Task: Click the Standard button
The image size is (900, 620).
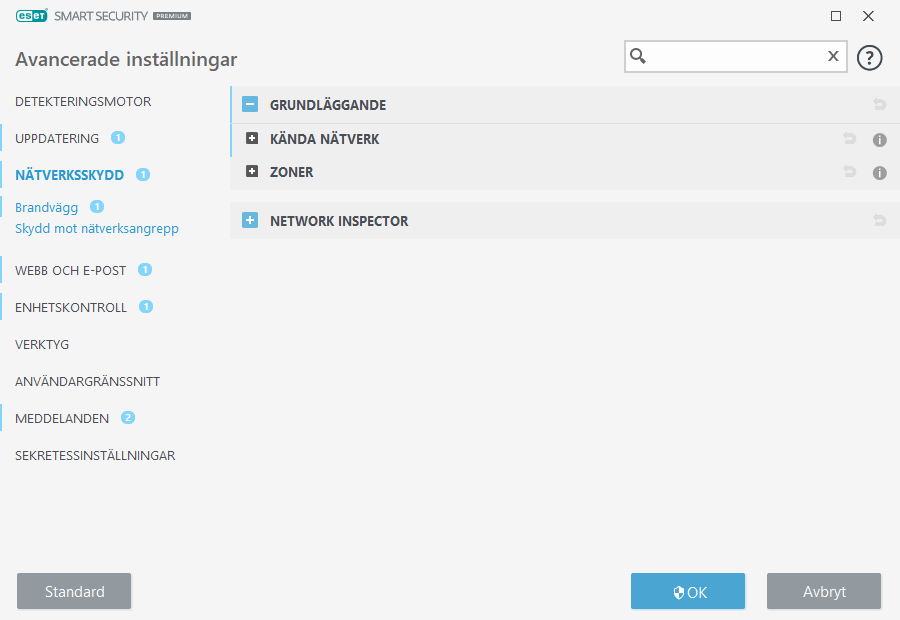Action: 74,591
